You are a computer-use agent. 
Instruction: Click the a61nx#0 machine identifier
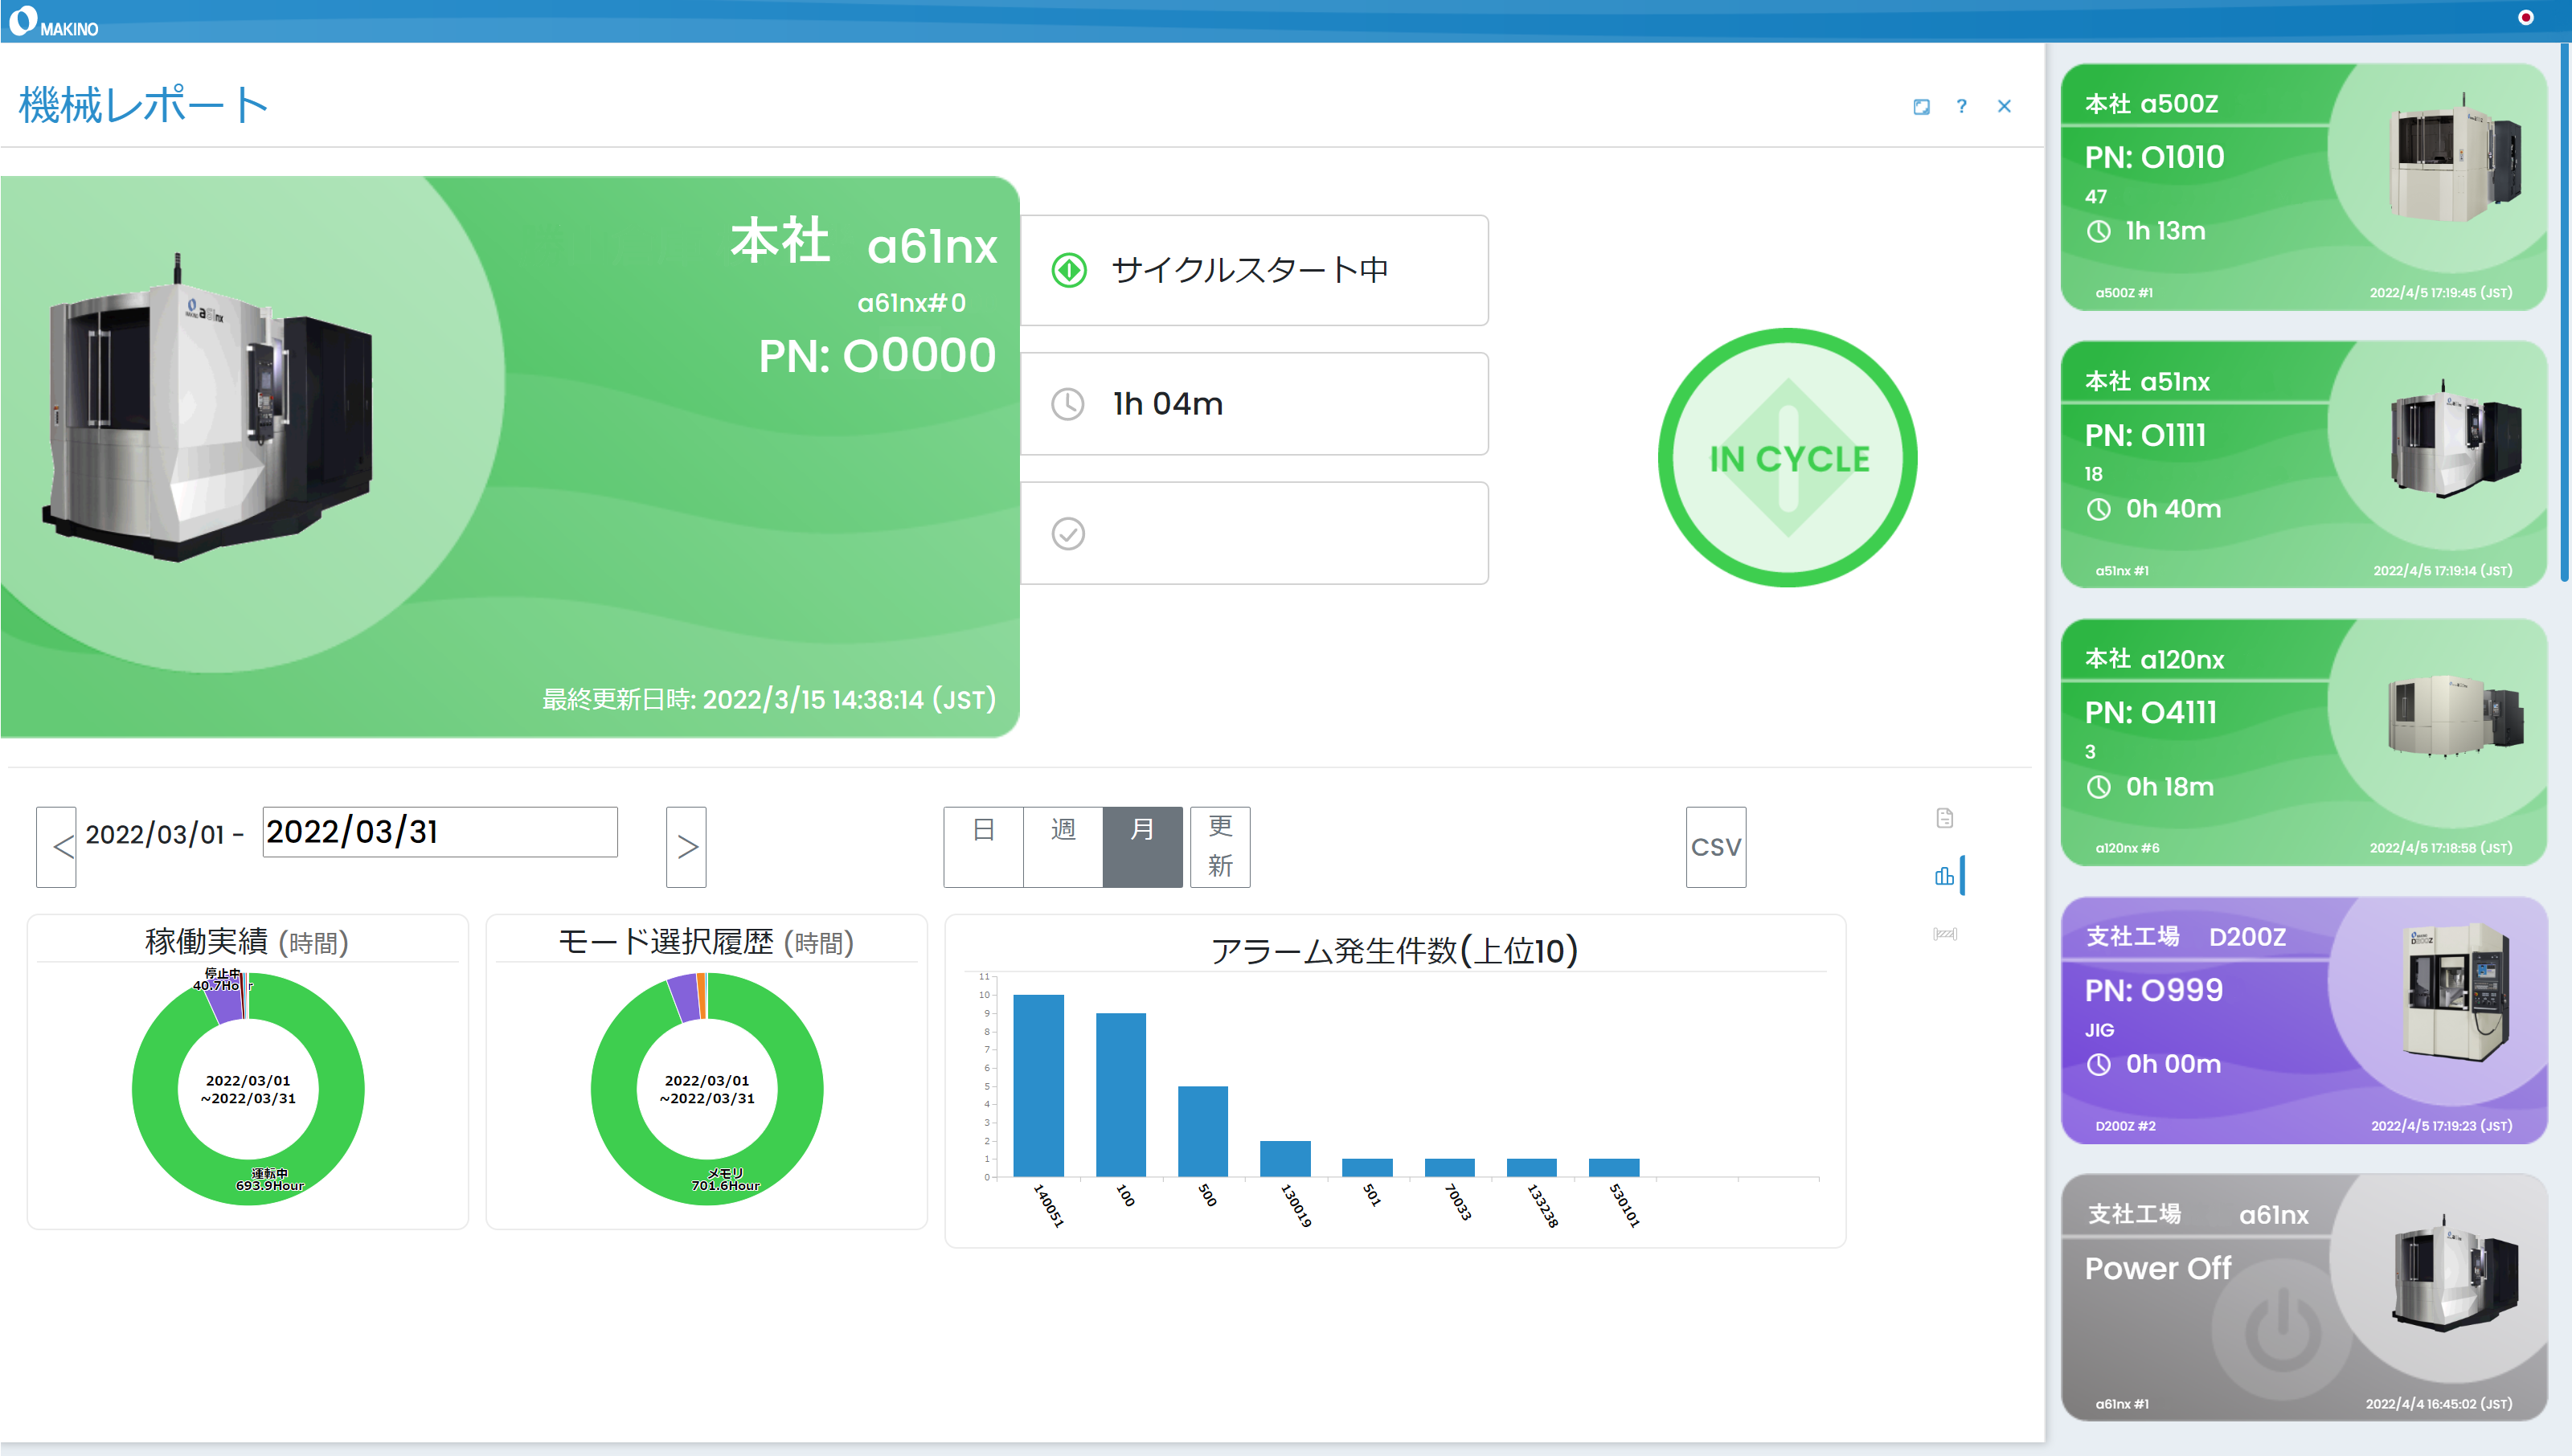coord(912,303)
